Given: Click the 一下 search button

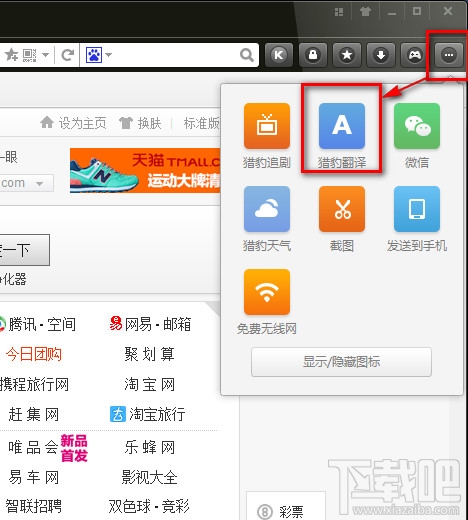Looking at the screenshot, I should (x=24, y=250).
